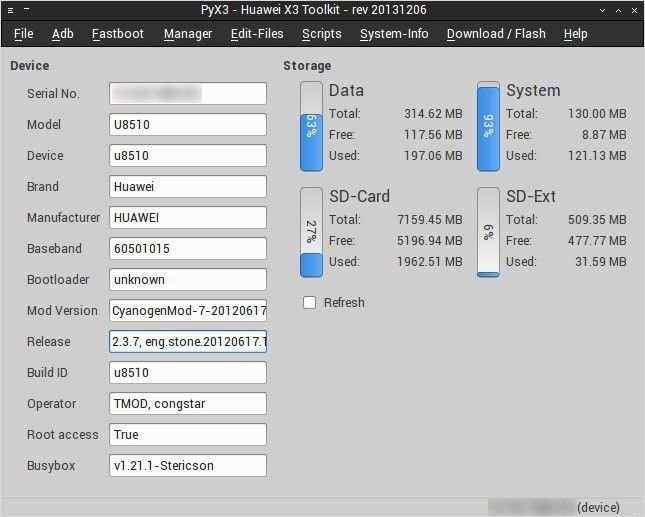This screenshot has height=517, width=645.
Task: Click the Build ID field
Action: (x=188, y=373)
